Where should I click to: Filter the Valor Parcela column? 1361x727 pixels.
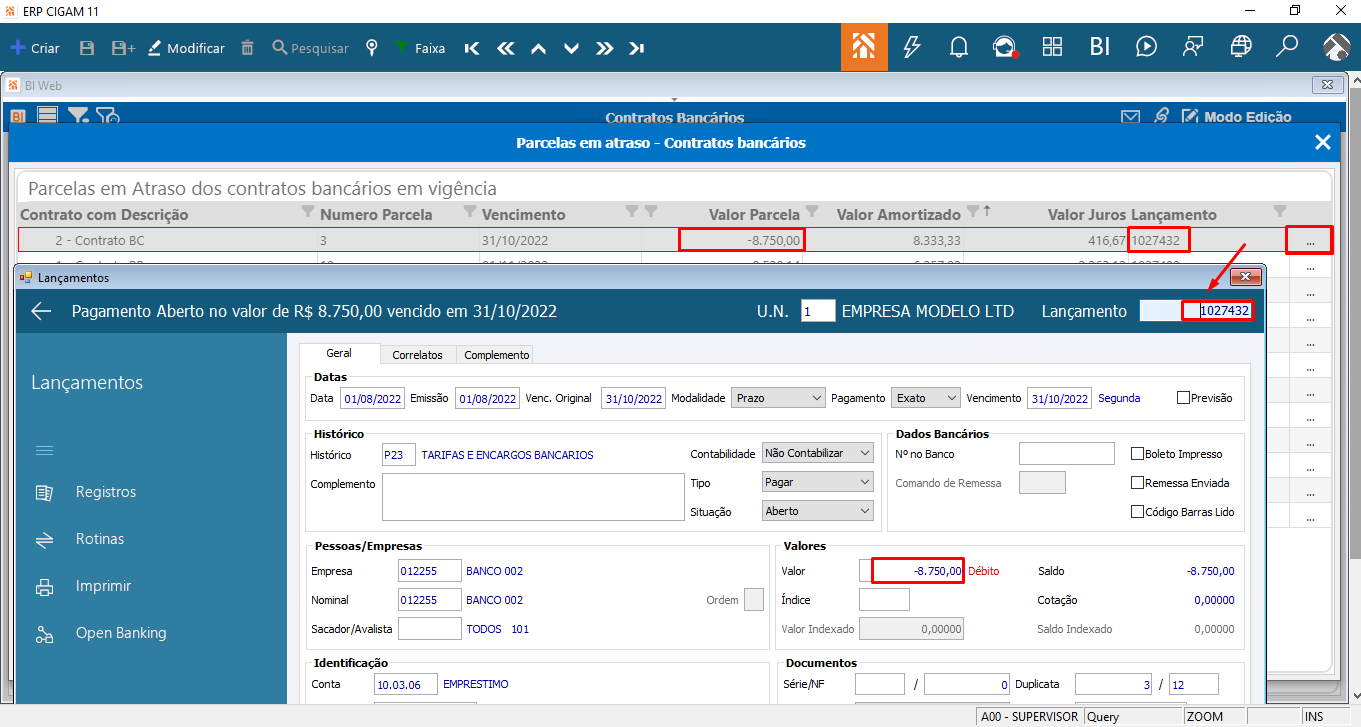[812, 212]
